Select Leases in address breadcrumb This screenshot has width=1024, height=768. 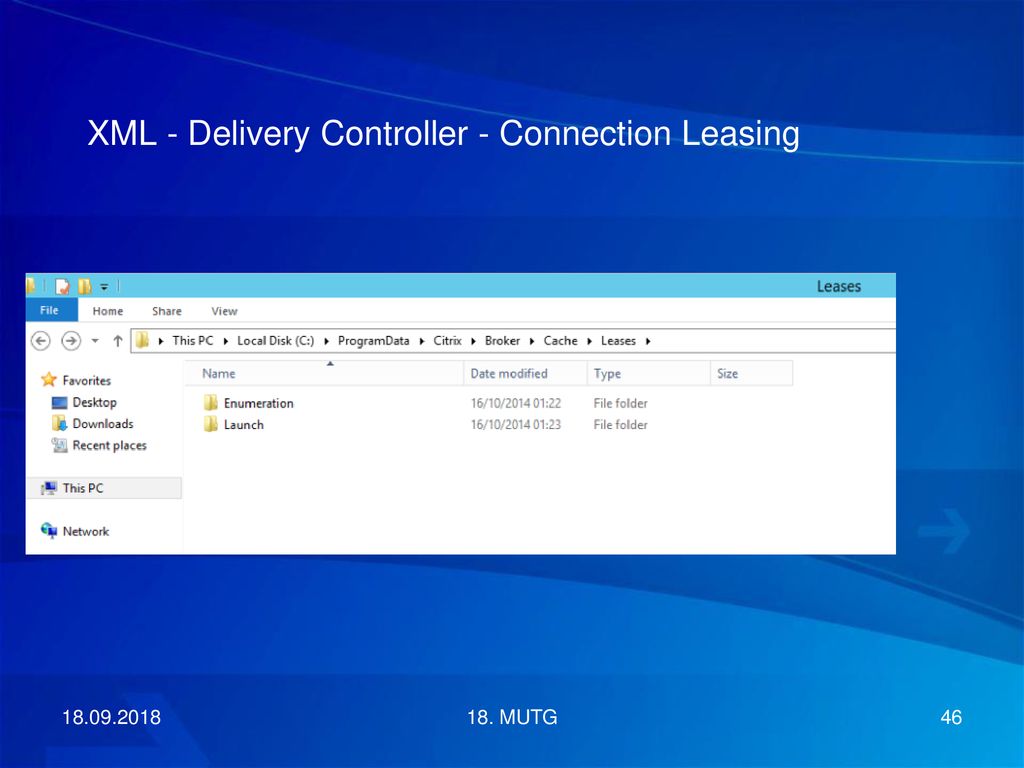[x=618, y=341]
